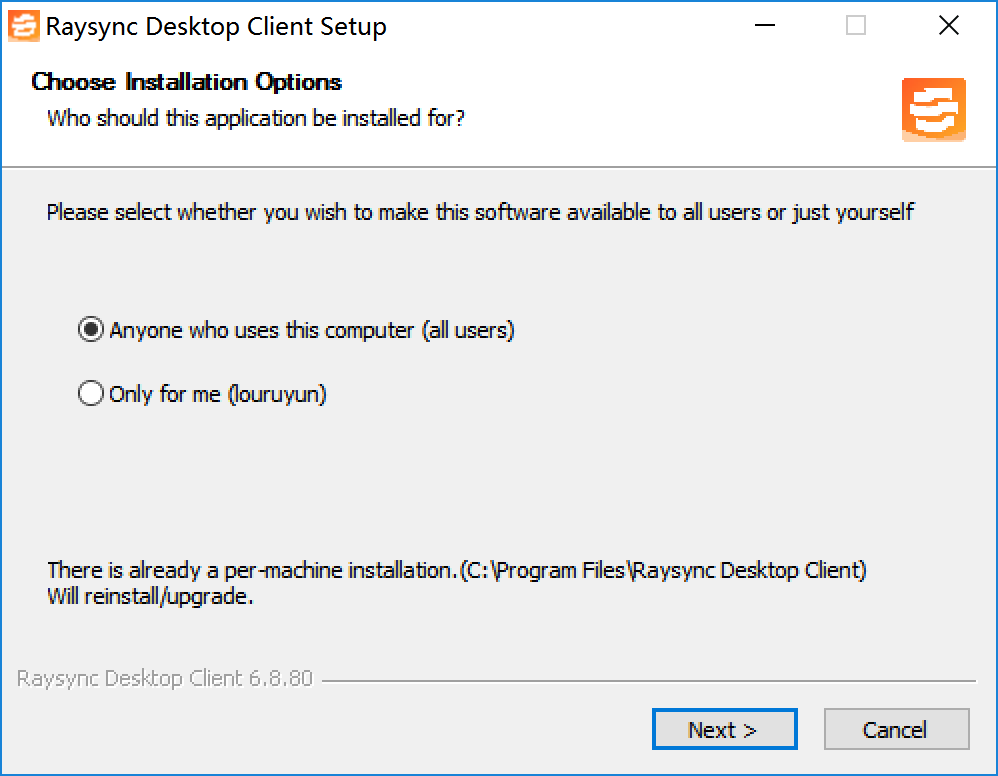
Task: Select the 'Anyone who uses this computer' radio button
Action: [91, 330]
